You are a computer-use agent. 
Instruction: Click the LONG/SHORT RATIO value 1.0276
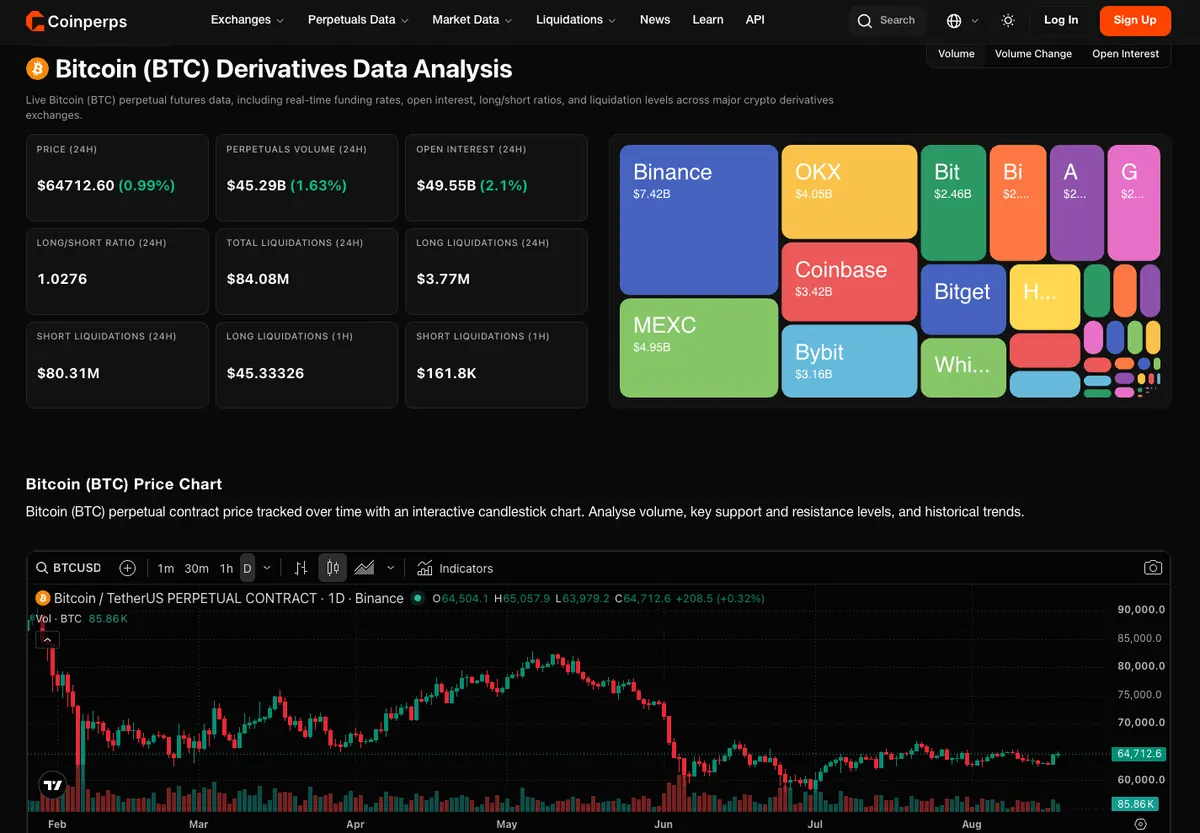point(62,279)
